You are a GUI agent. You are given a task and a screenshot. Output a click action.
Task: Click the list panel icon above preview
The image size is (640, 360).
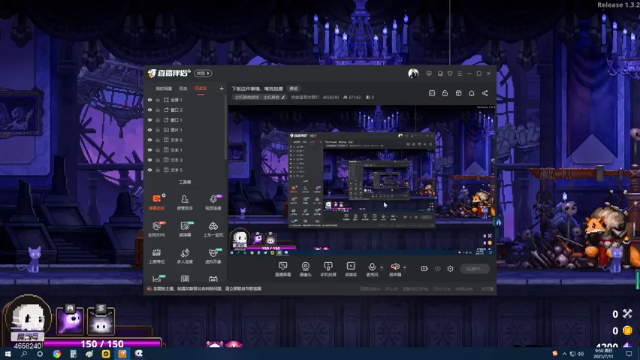[432, 93]
